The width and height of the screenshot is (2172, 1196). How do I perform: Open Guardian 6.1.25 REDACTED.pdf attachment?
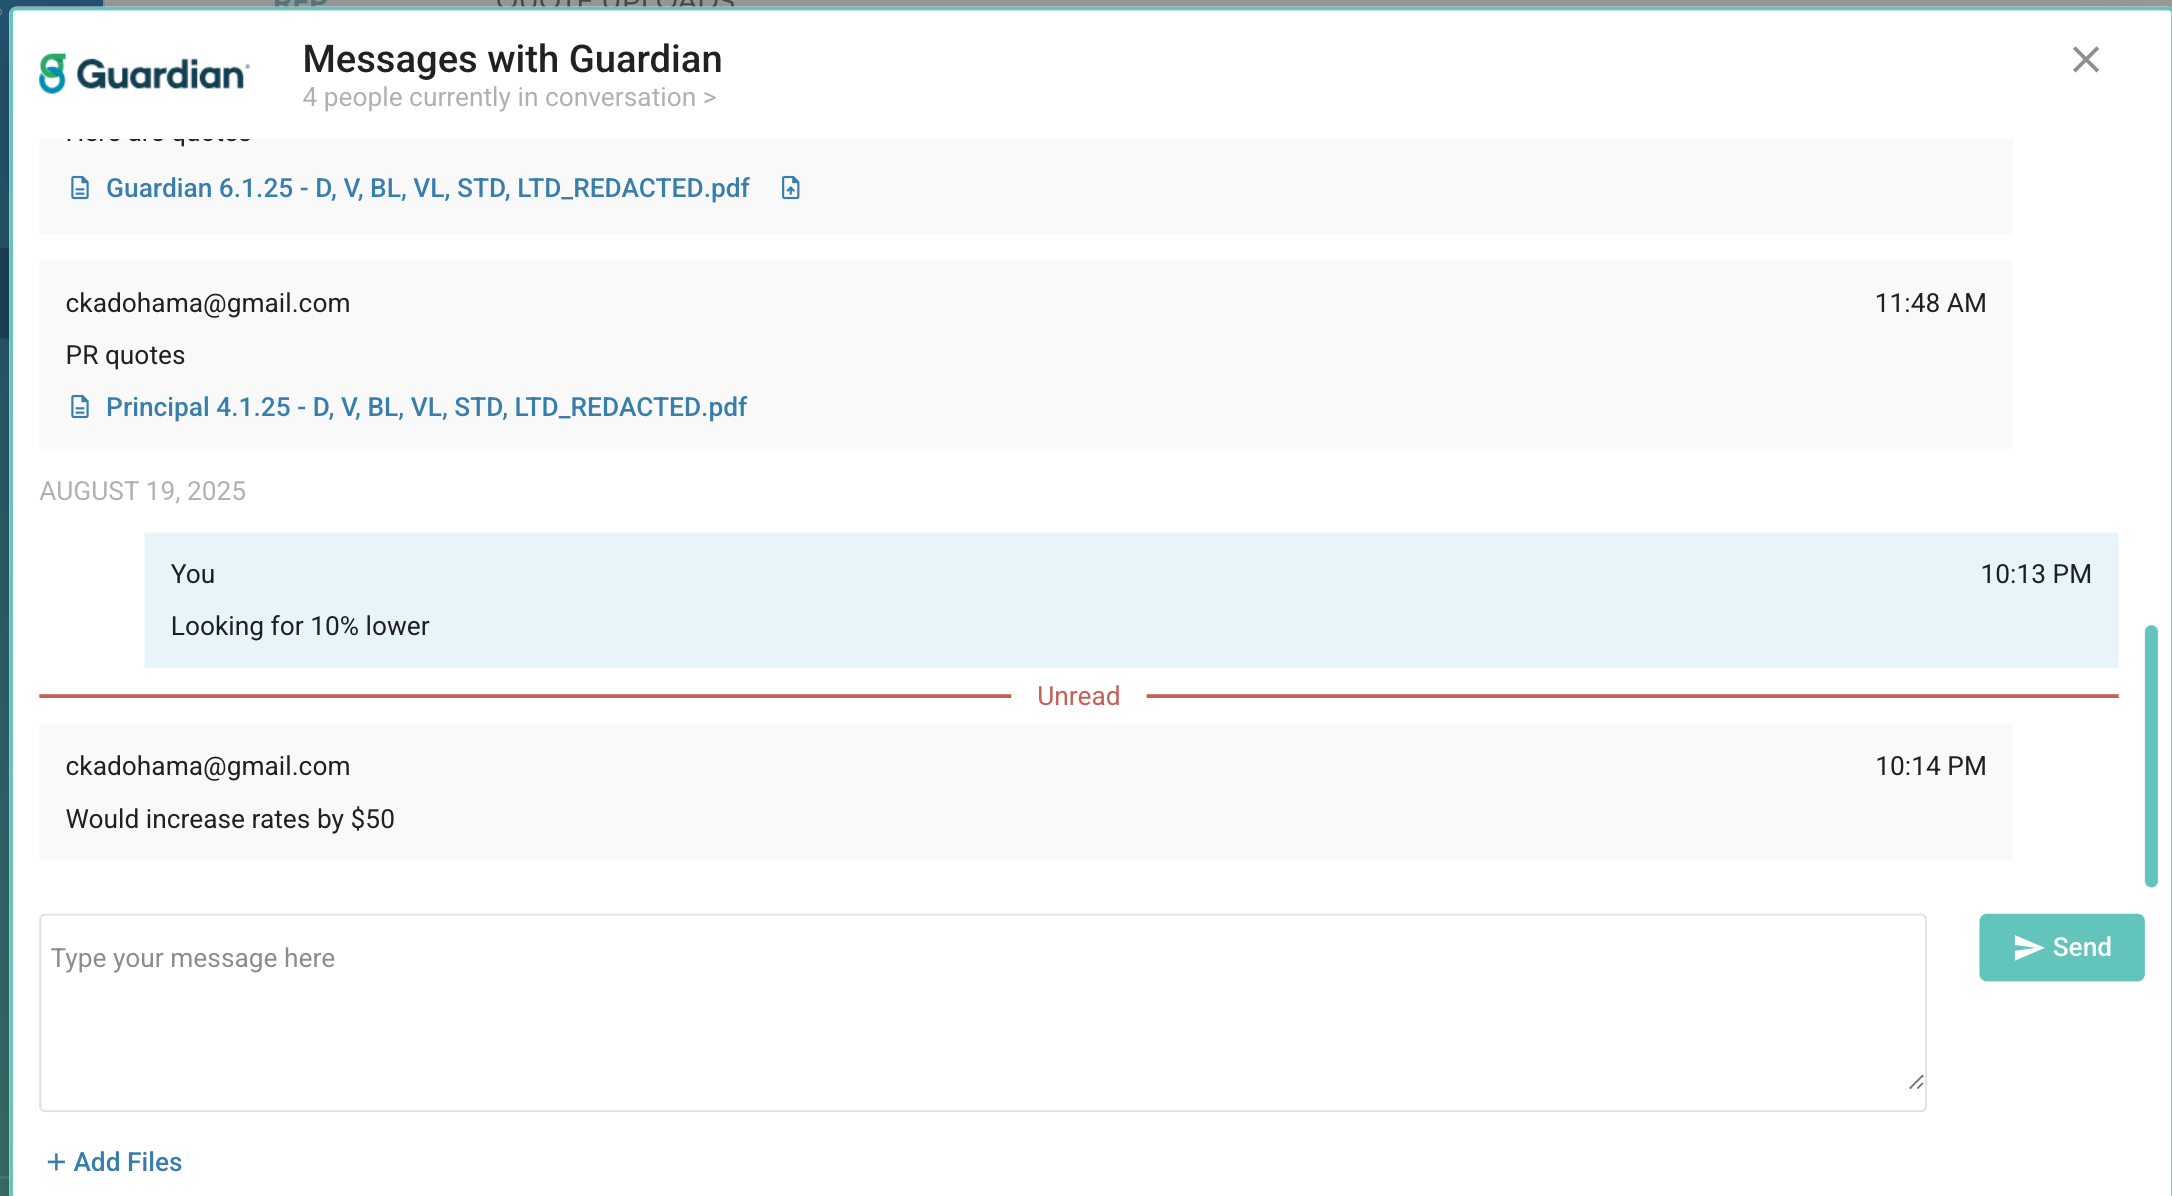click(427, 188)
